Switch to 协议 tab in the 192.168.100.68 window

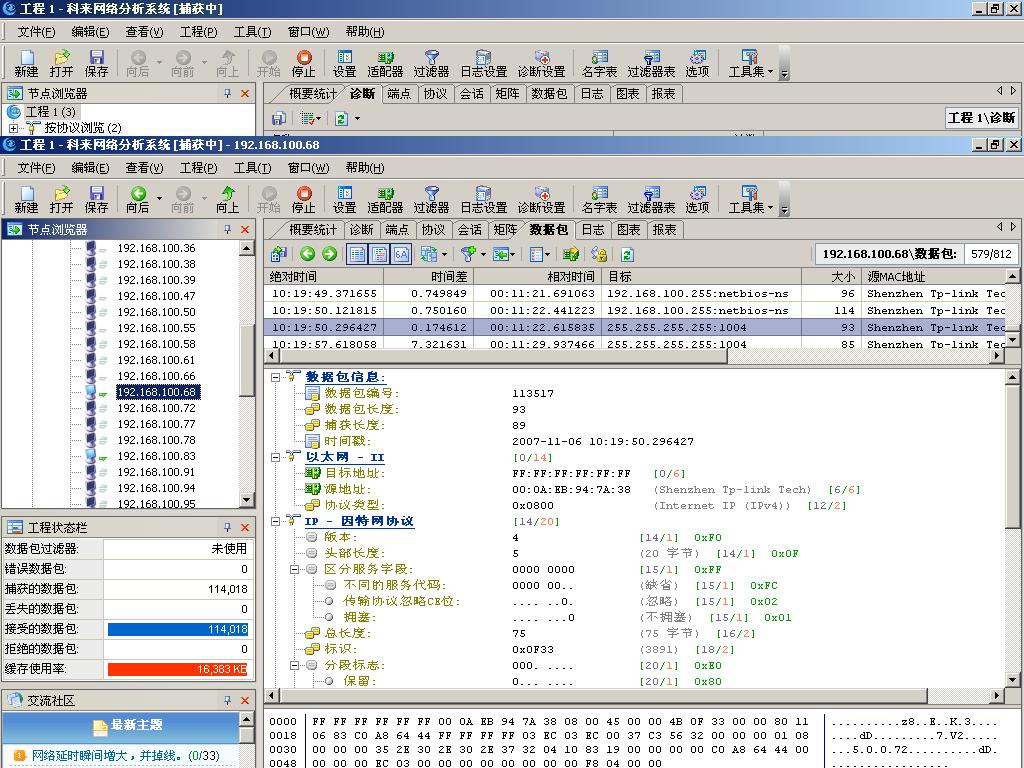click(435, 230)
